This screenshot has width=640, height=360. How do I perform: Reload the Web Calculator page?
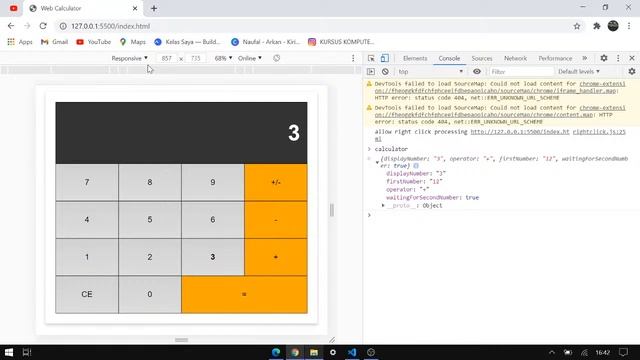point(43,26)
